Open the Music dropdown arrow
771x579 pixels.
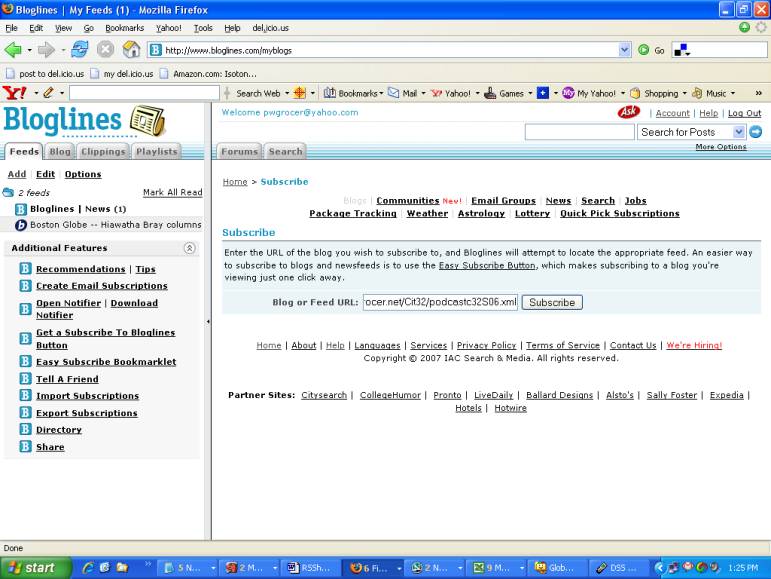point(733,93)
